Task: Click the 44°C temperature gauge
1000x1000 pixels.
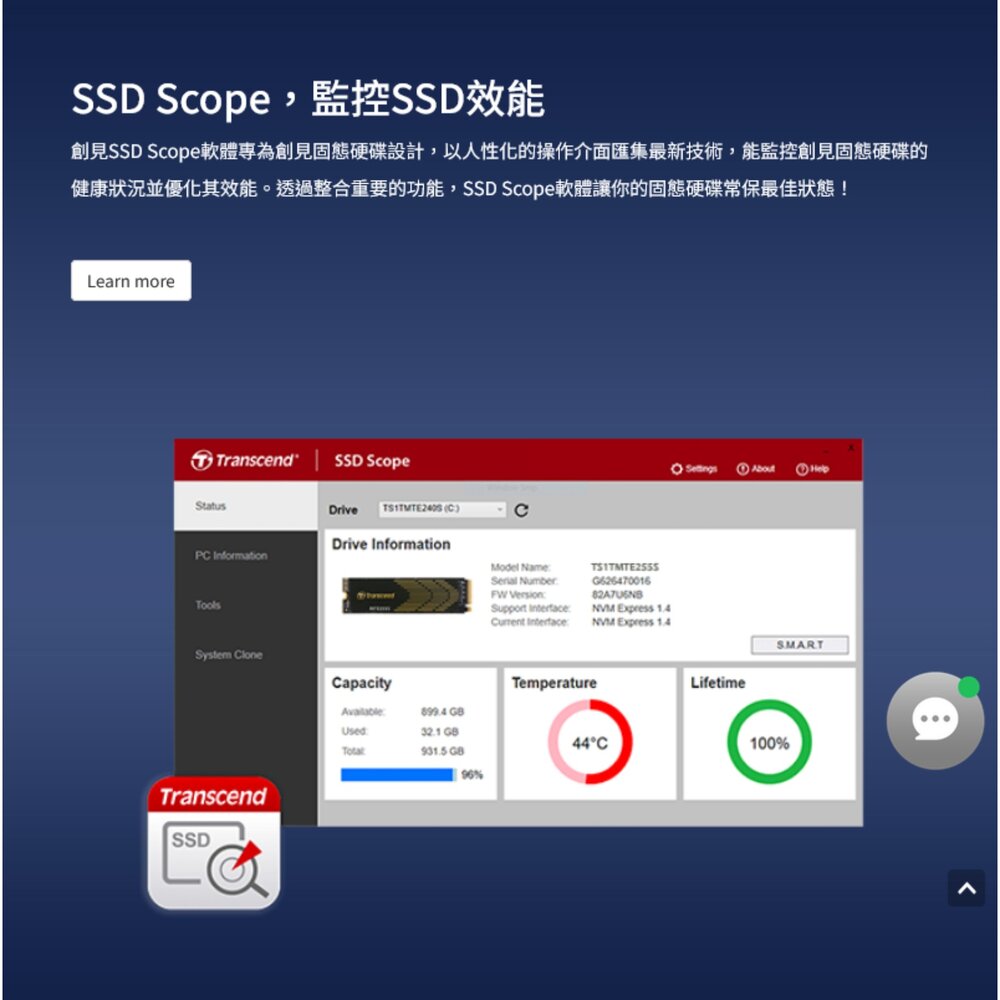Action: [x=590, y=743]
